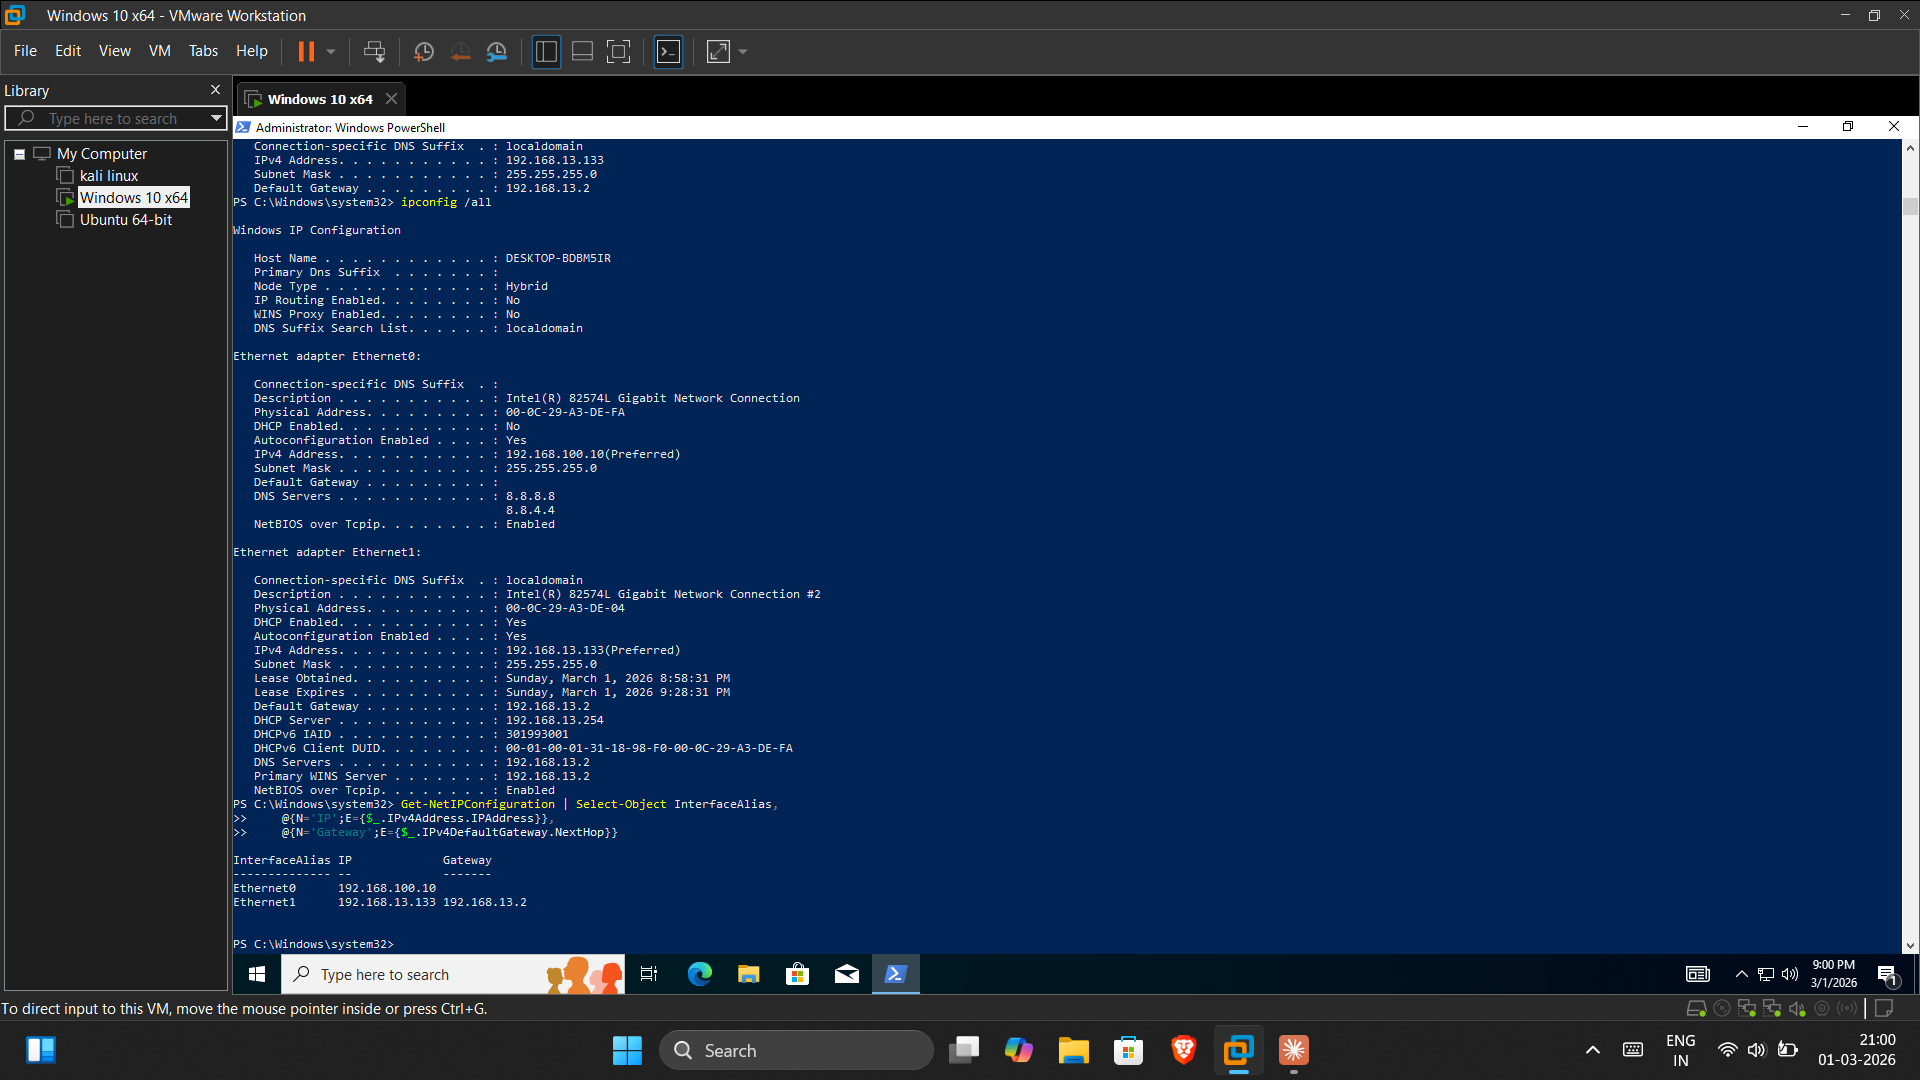
Task: Open the power options dropdown arrow
Action: [331, 51]
